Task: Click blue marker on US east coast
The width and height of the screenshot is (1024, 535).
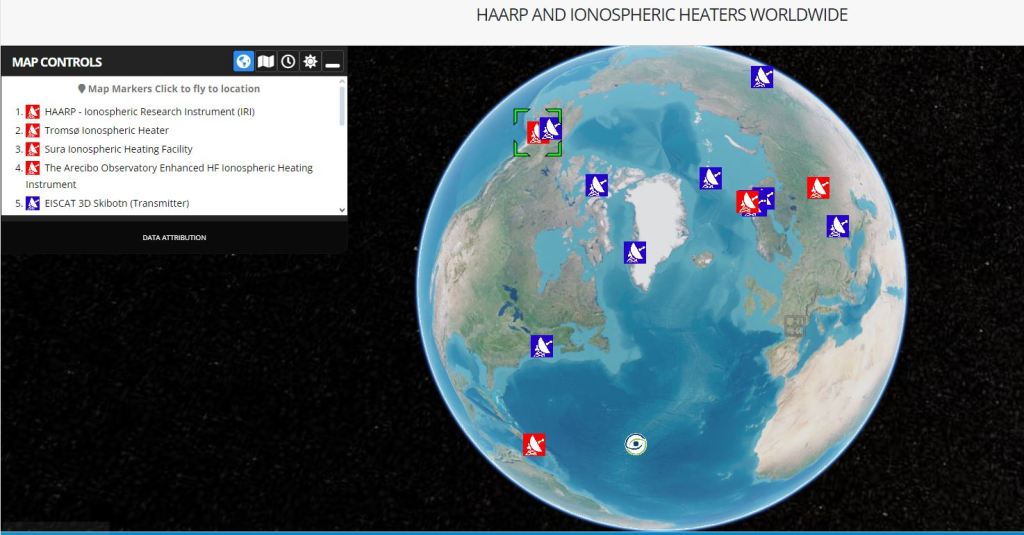Action: click(x=542, y=346)
